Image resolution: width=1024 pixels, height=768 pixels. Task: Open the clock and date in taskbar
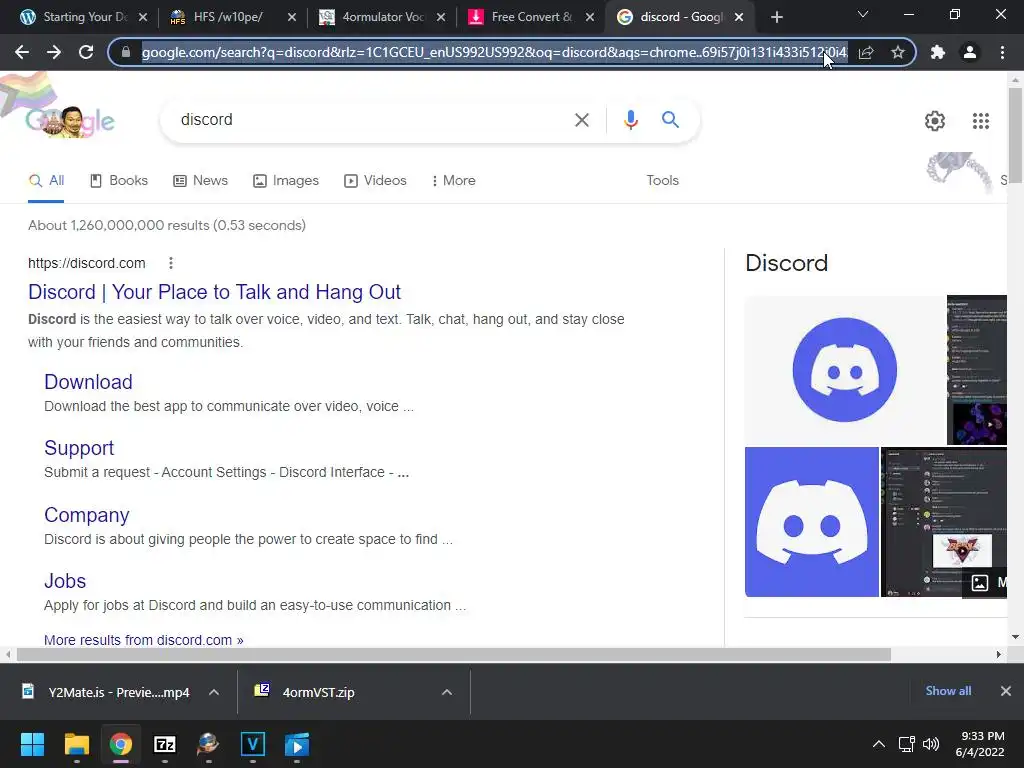(x=980, y=744)
